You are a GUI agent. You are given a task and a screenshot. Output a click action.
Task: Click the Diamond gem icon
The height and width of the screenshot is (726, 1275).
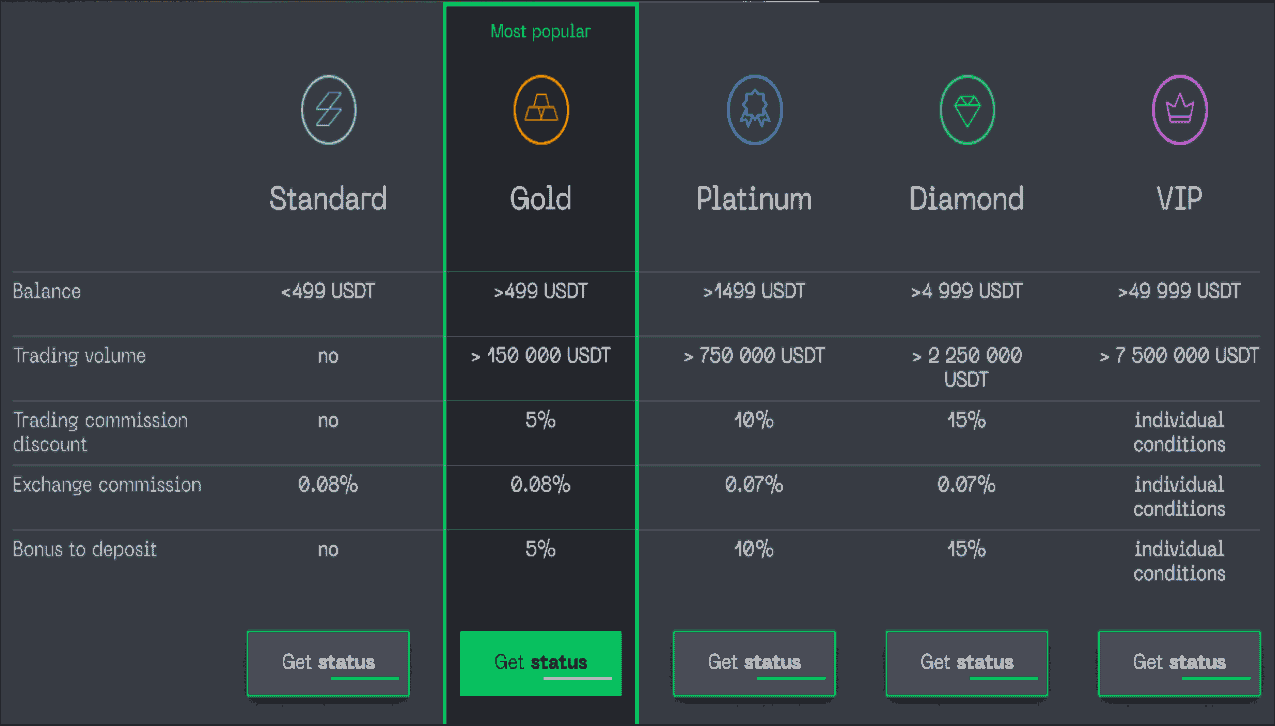(967, 110)
